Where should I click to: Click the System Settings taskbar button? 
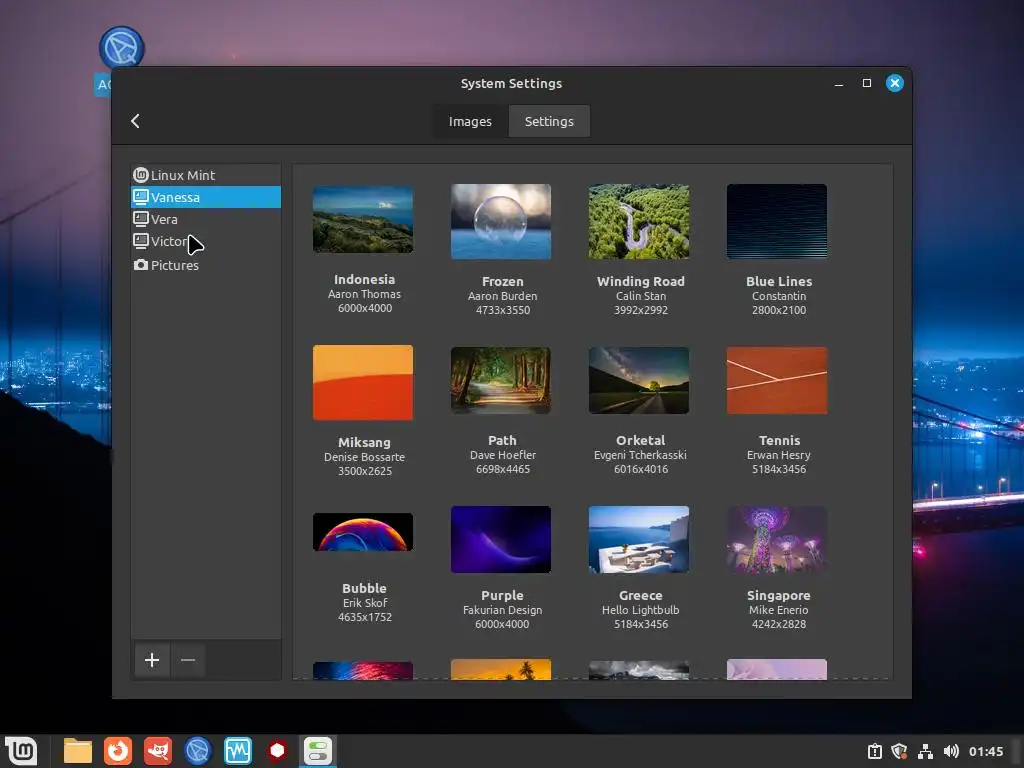318,751
